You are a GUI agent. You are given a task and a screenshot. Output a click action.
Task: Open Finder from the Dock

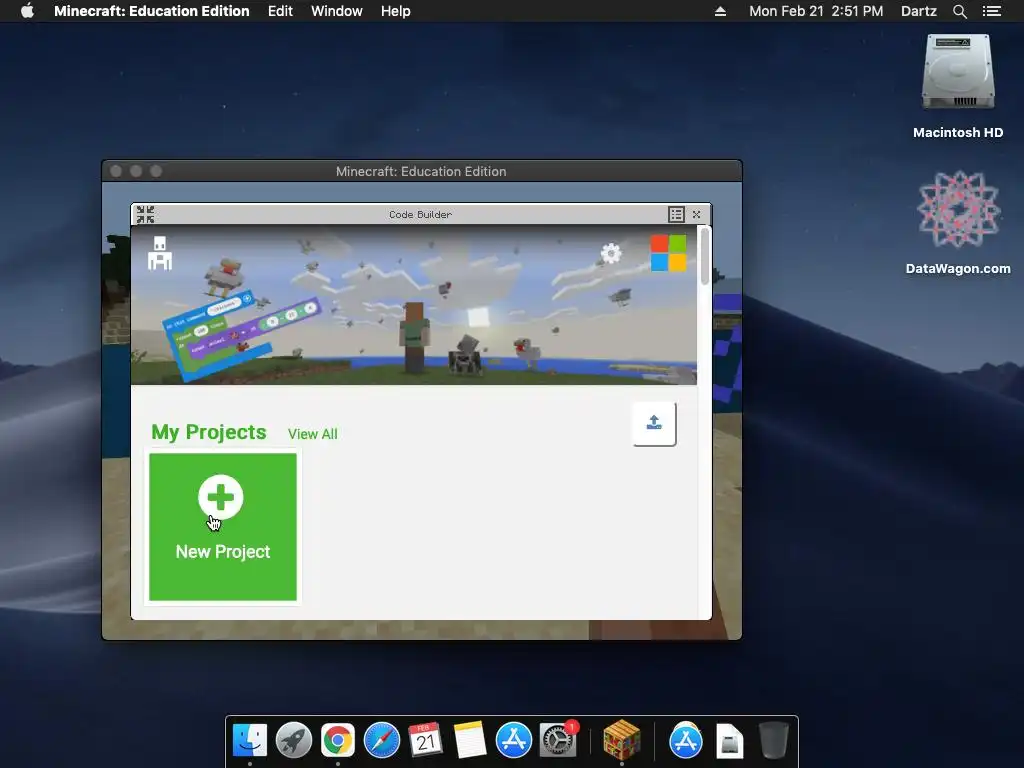[250, 740]
